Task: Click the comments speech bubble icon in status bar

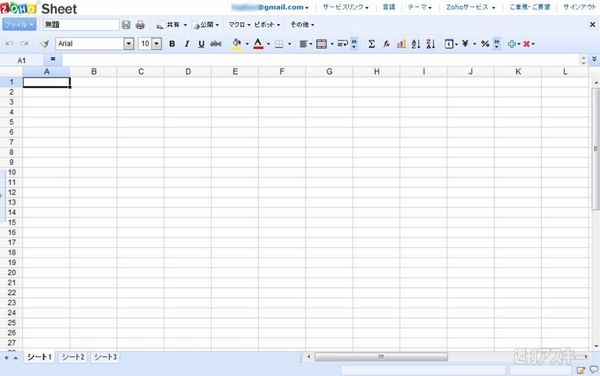Action: click(x=594, y=369)
